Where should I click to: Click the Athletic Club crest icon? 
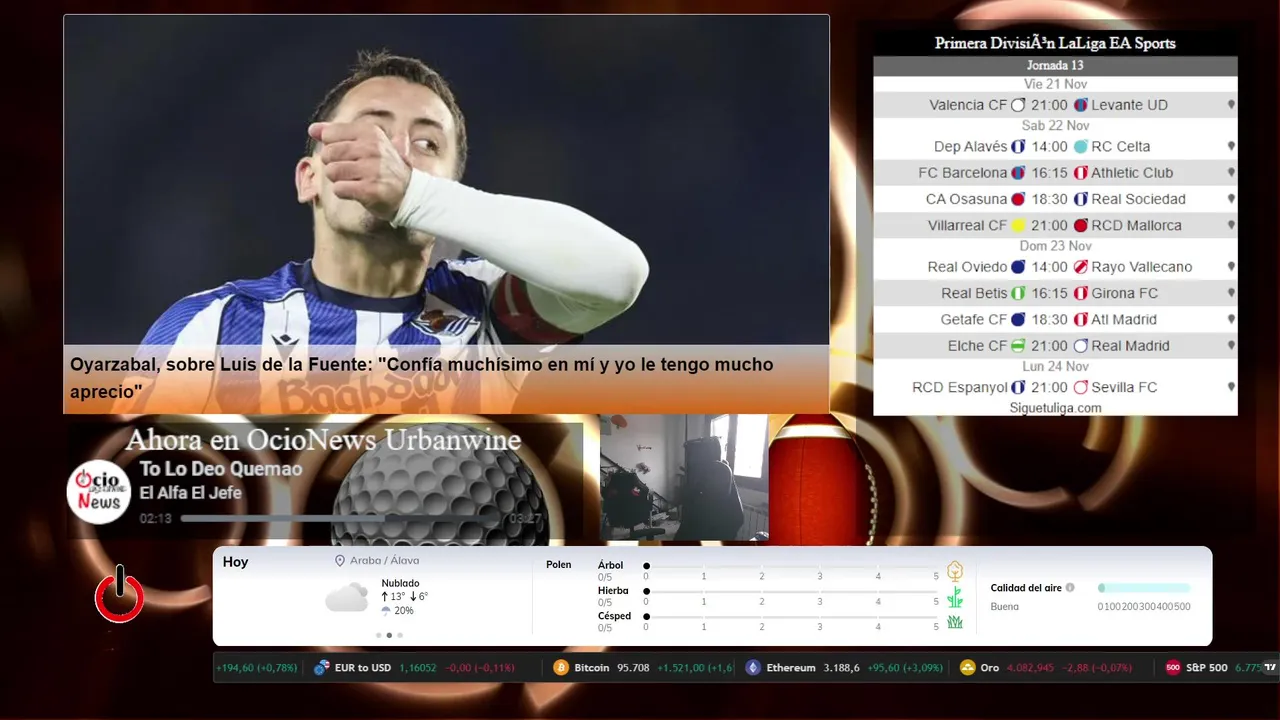pyautogui.click(x=1080, y=173)
